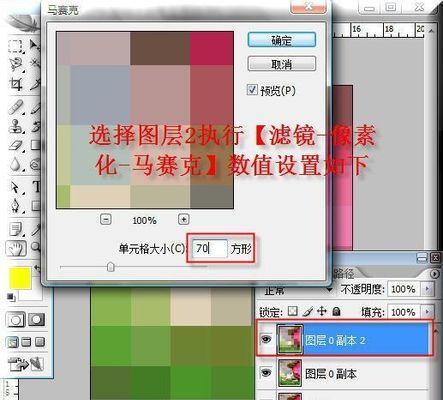Click the Mosaic filter preview image

[x=145, y=120]
